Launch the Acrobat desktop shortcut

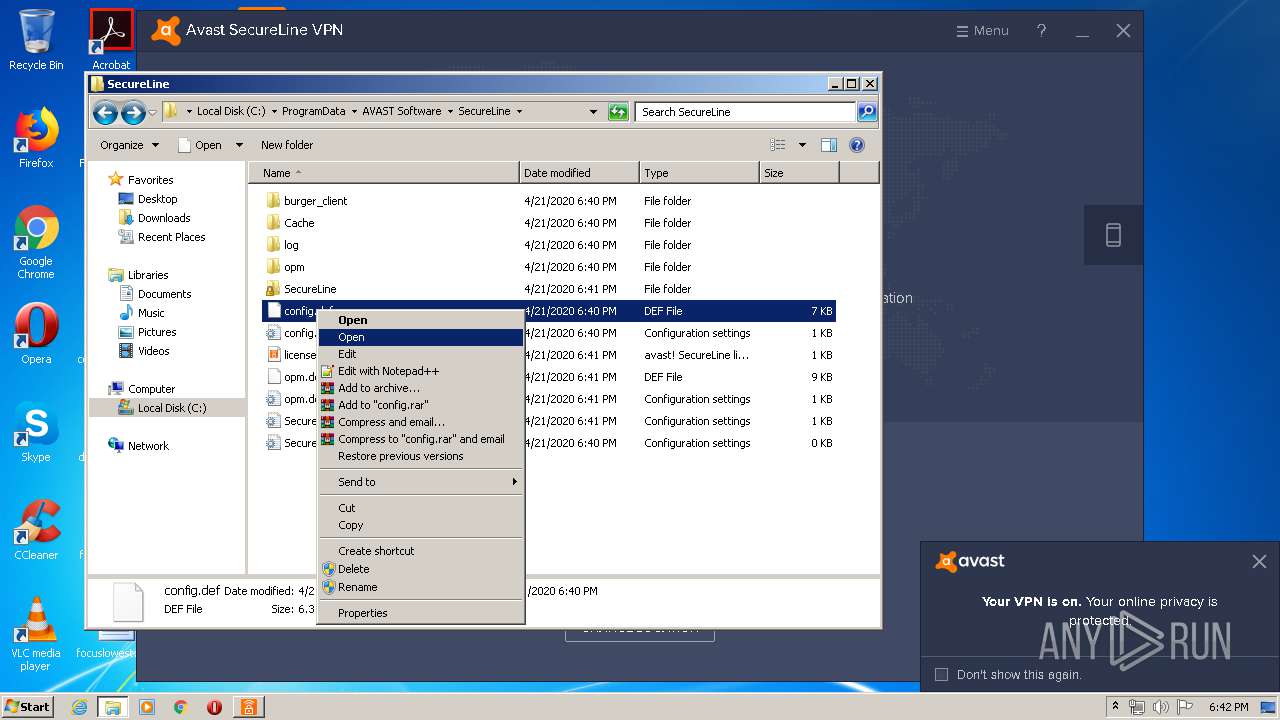(x=111, y=40)
